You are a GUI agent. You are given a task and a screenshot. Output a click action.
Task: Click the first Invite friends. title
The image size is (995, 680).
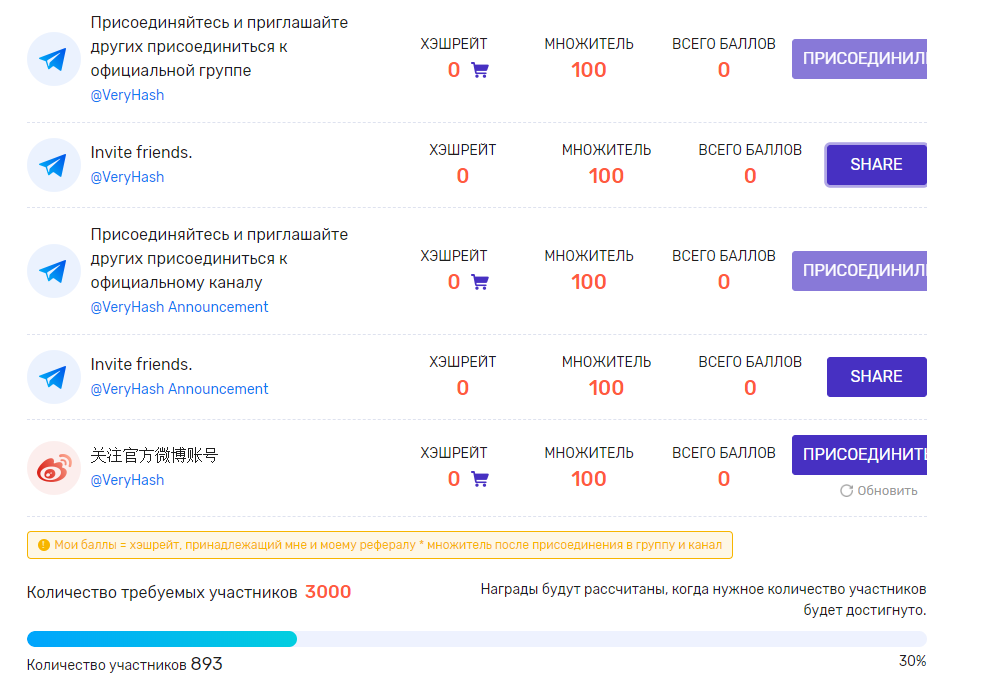pos(142,152)
